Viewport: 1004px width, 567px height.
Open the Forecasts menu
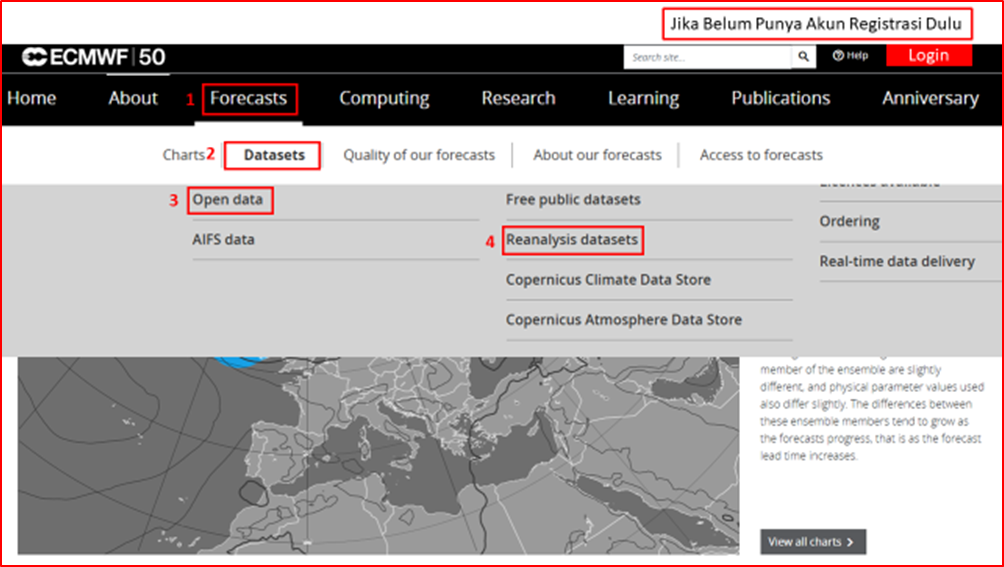[x=248, y=98]
